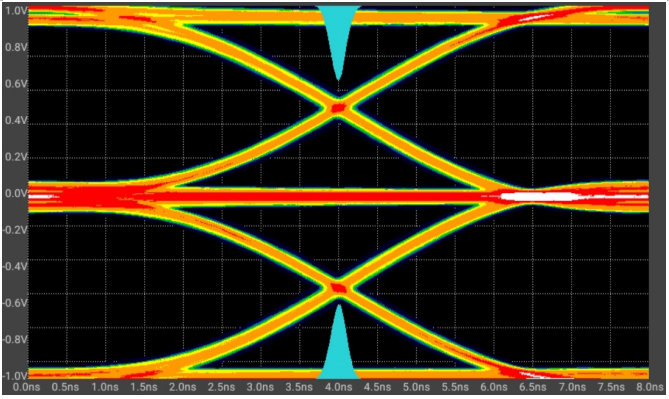
Task: Click the 0.0ns time axis label
Action: coord(27,387)
